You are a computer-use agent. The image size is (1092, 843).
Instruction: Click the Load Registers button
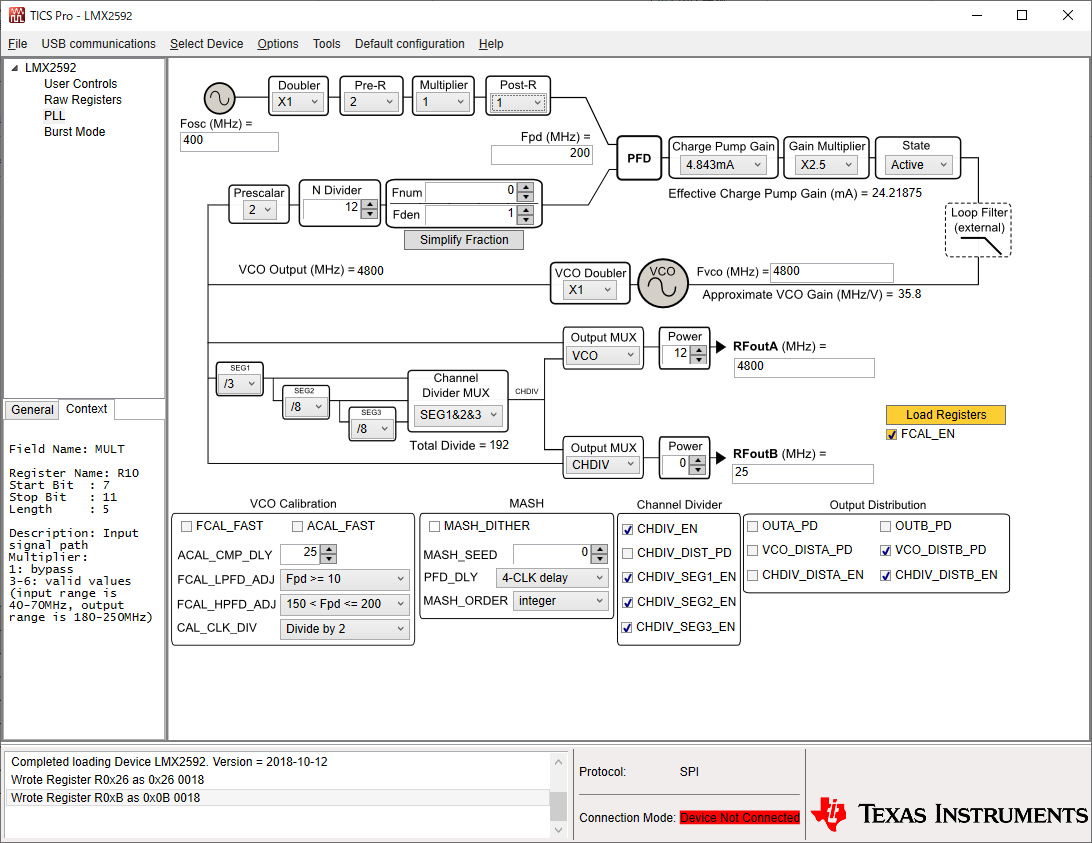[x=946, y=415]
